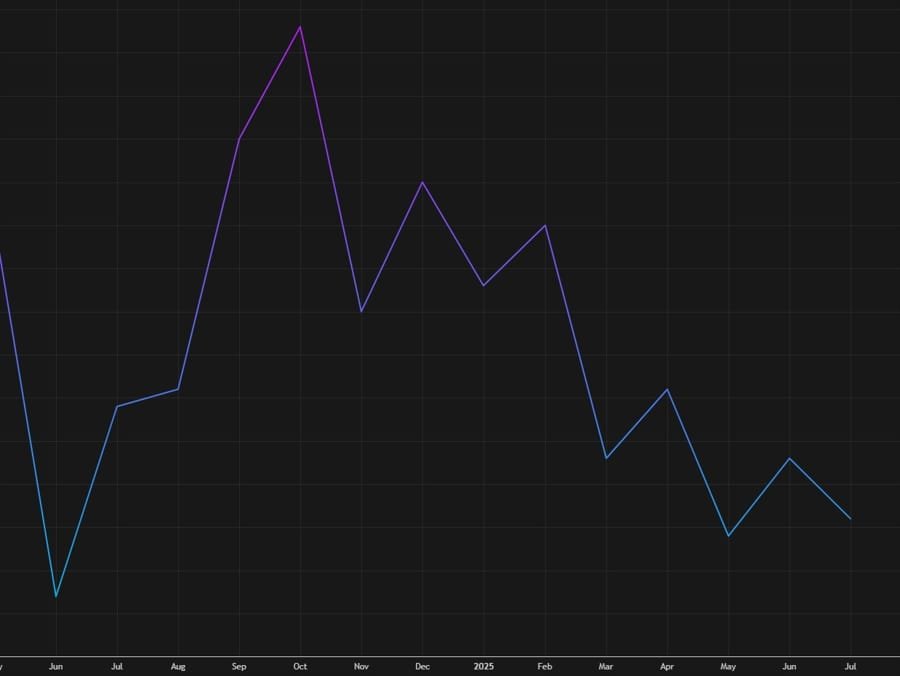Select the Mar label on the time axis

pyautogui.click(x=606, y=666)
